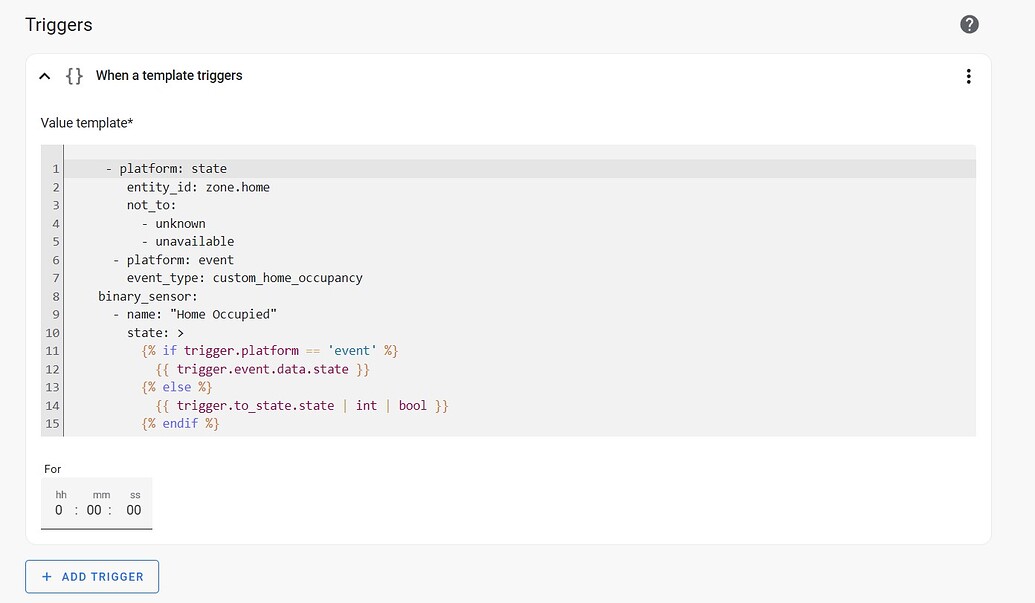The image size is (1035, 603).
Task: Click the help question mark icon
Action: click(968, 23)
